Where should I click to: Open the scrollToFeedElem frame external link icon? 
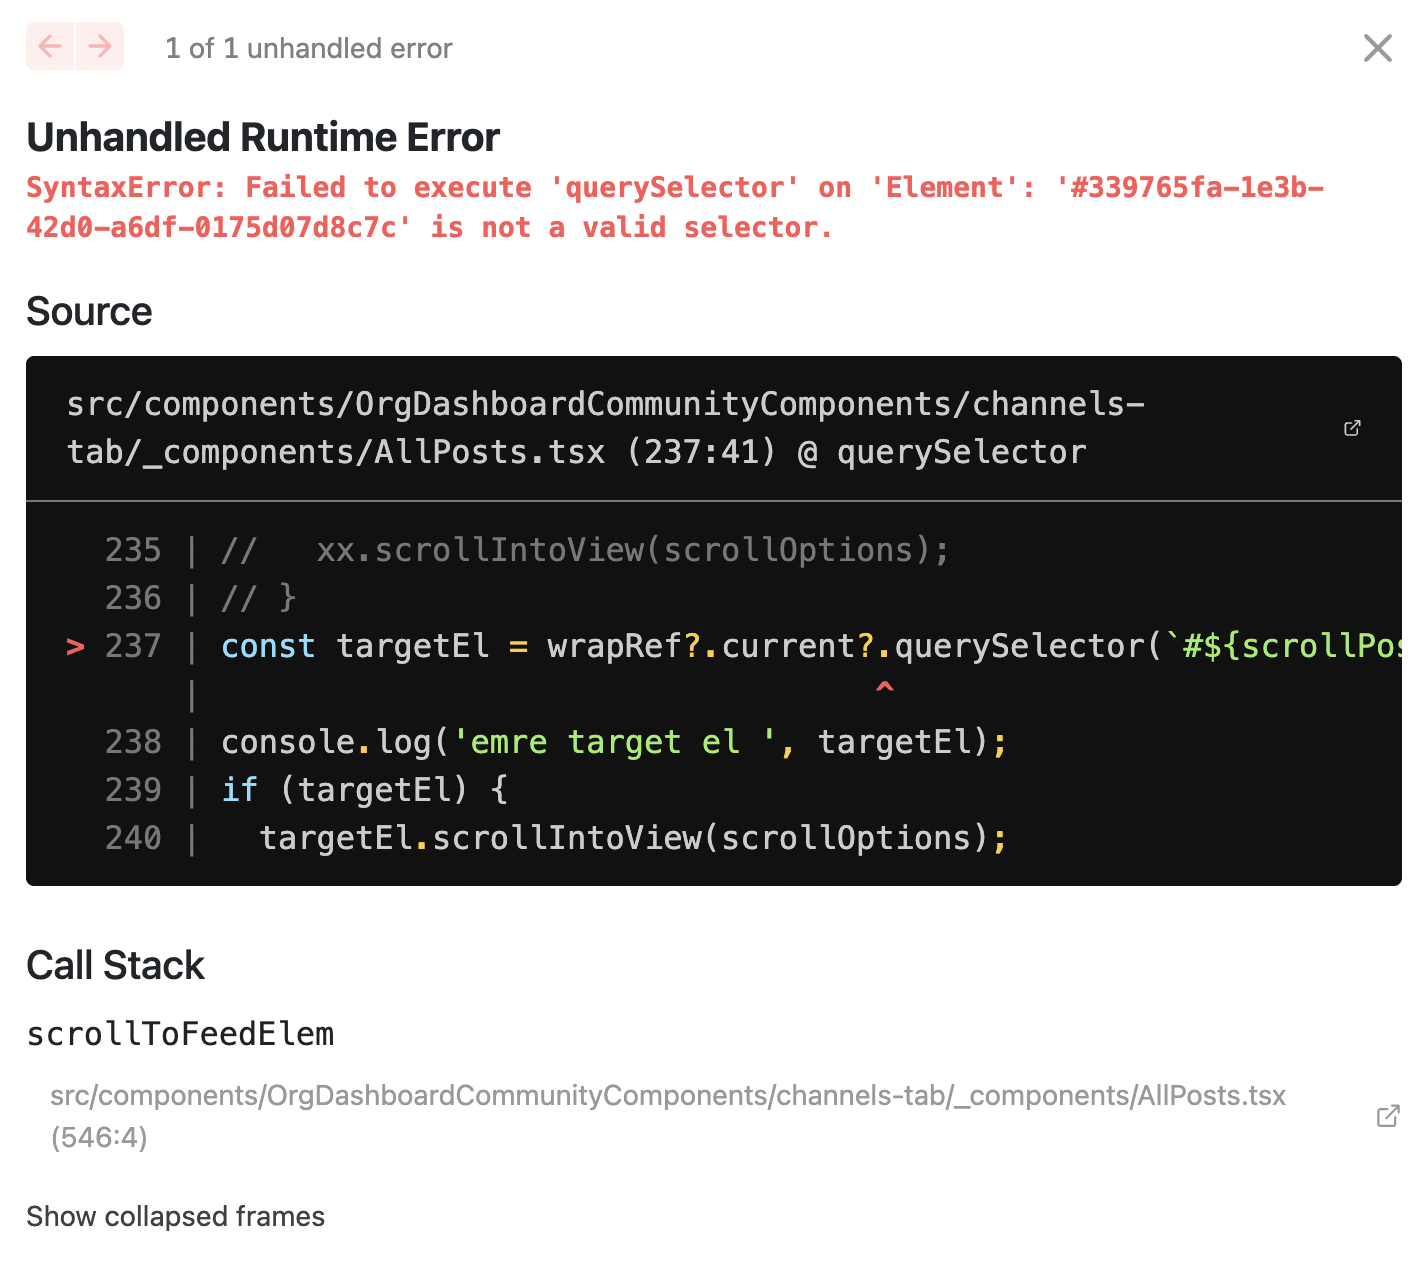pyautogui.click(x=1387, y=1116)
